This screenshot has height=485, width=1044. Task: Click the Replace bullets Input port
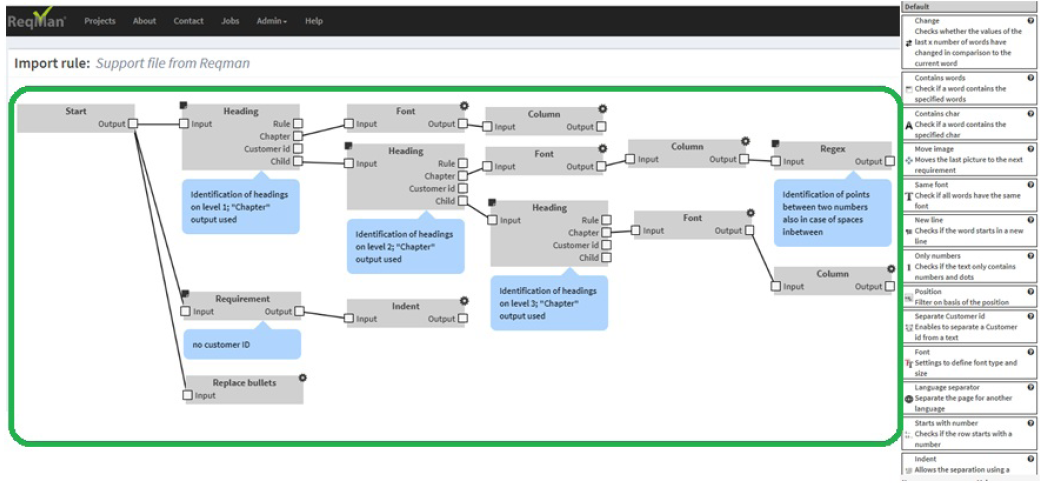click(188, 395)
